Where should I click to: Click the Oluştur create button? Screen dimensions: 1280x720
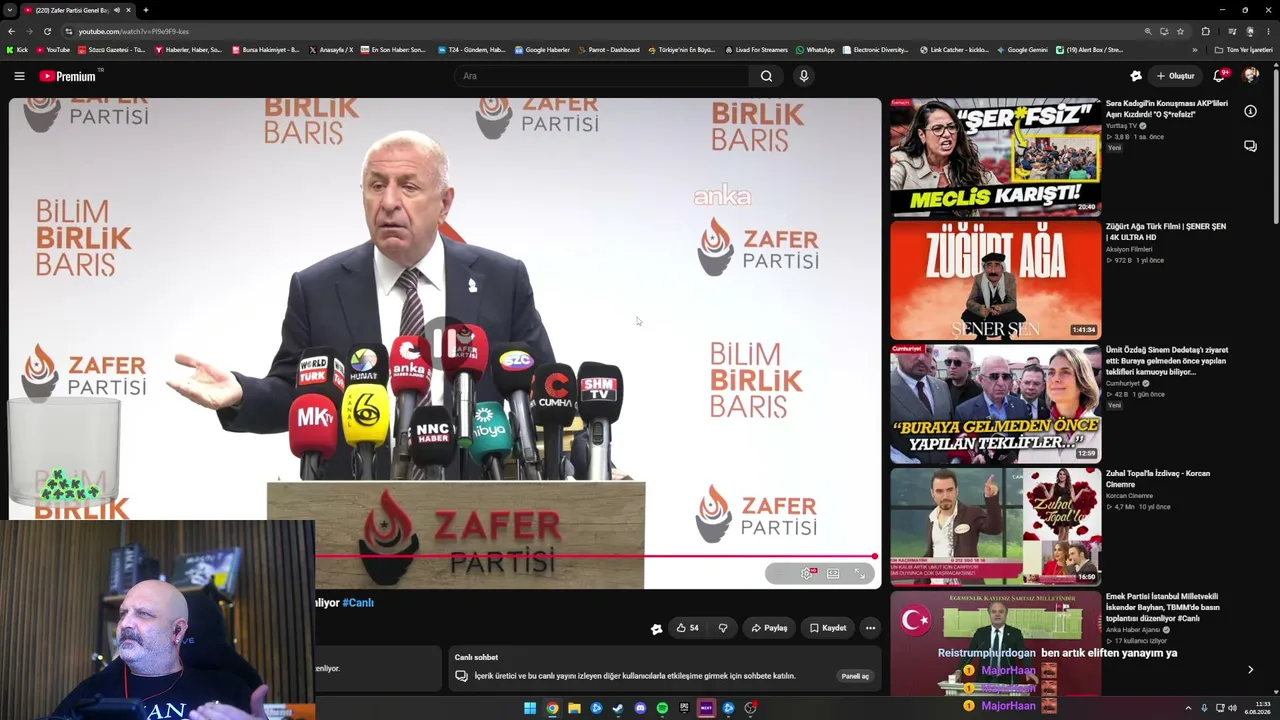tap(1175, 76)
